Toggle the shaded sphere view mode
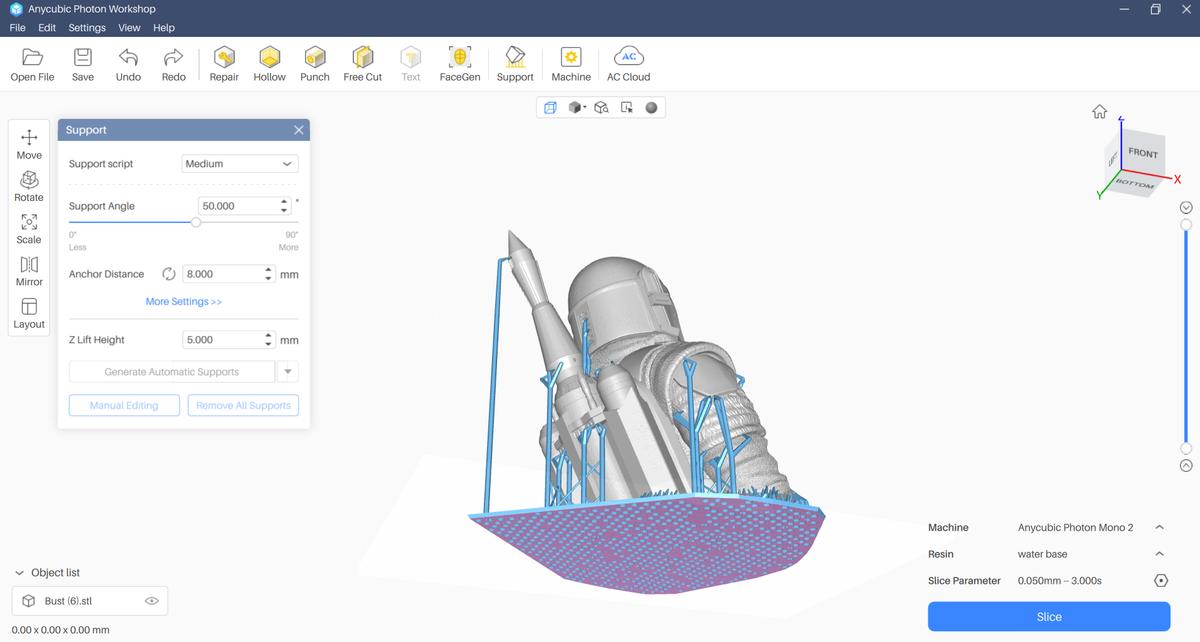This screenshot has width=1200, height=642. click(x=651, y=108)
